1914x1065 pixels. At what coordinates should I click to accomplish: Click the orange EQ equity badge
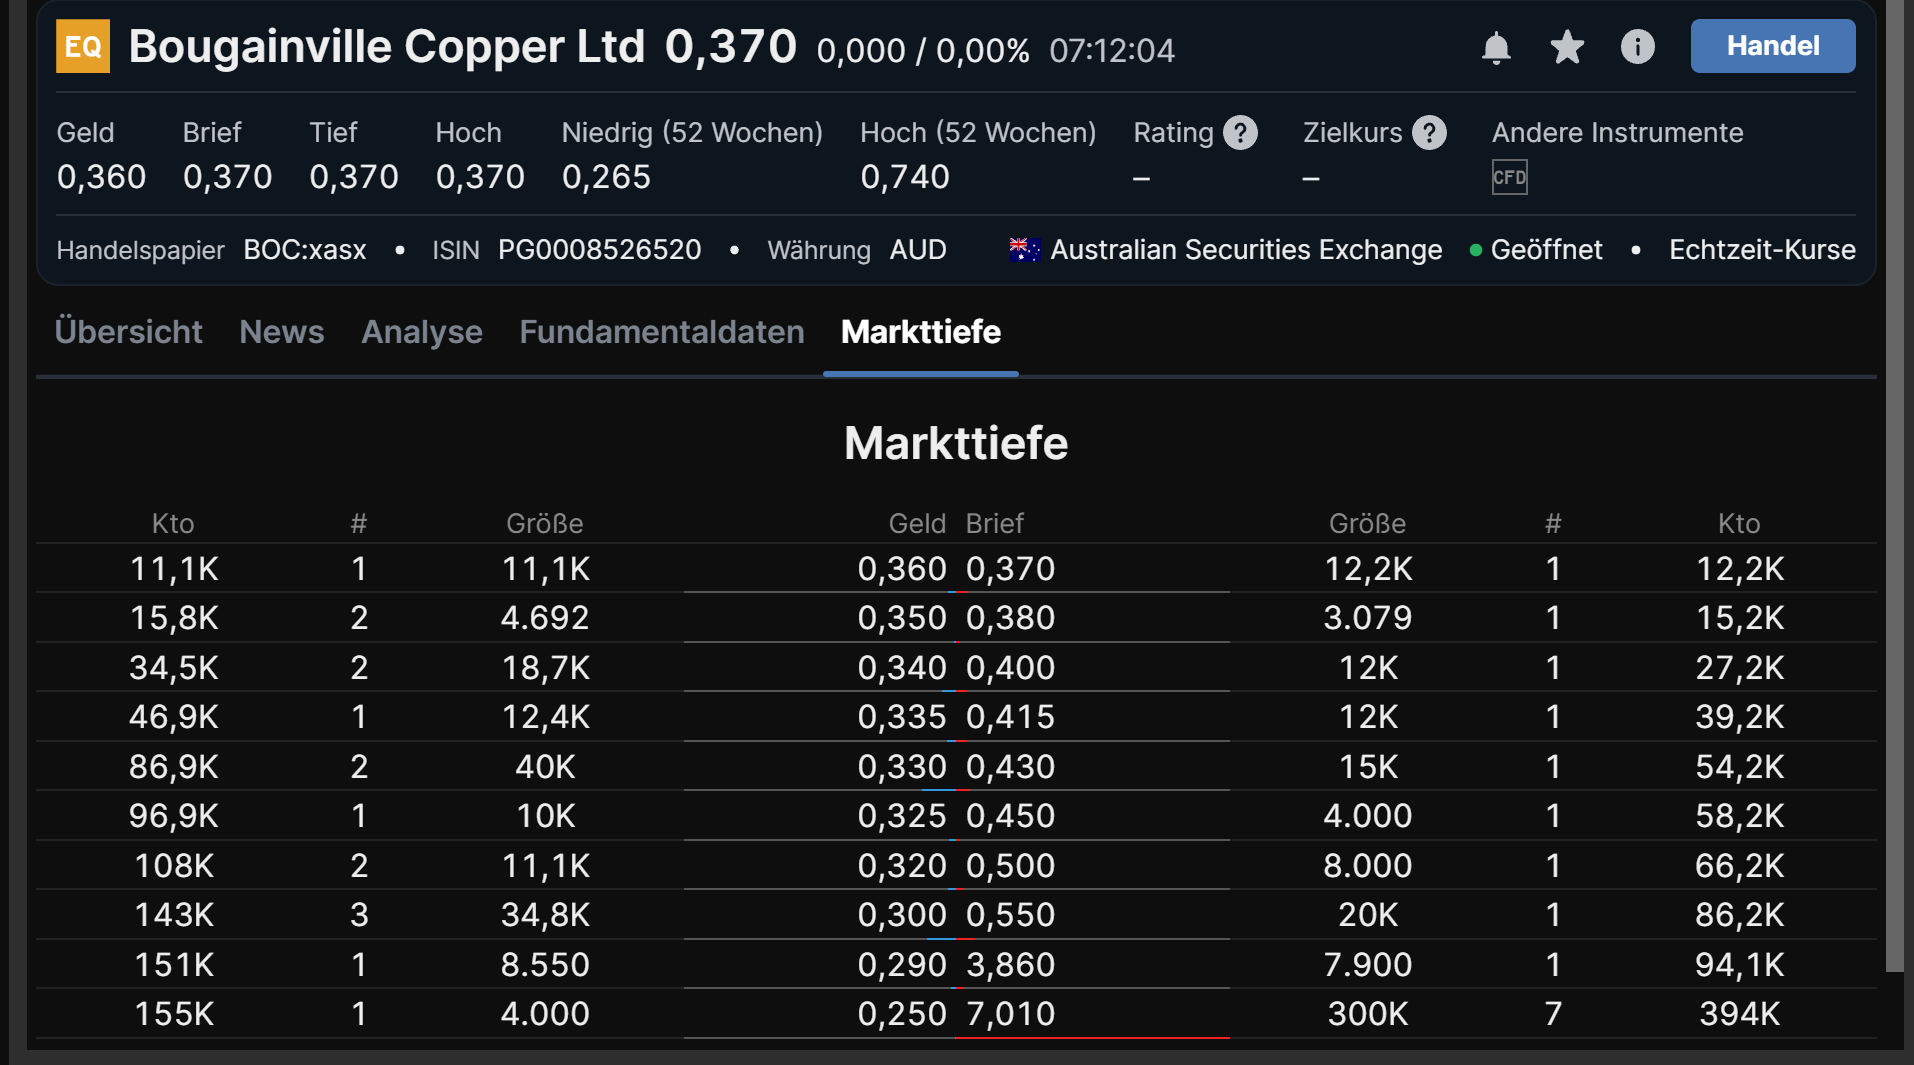[82, 45]
